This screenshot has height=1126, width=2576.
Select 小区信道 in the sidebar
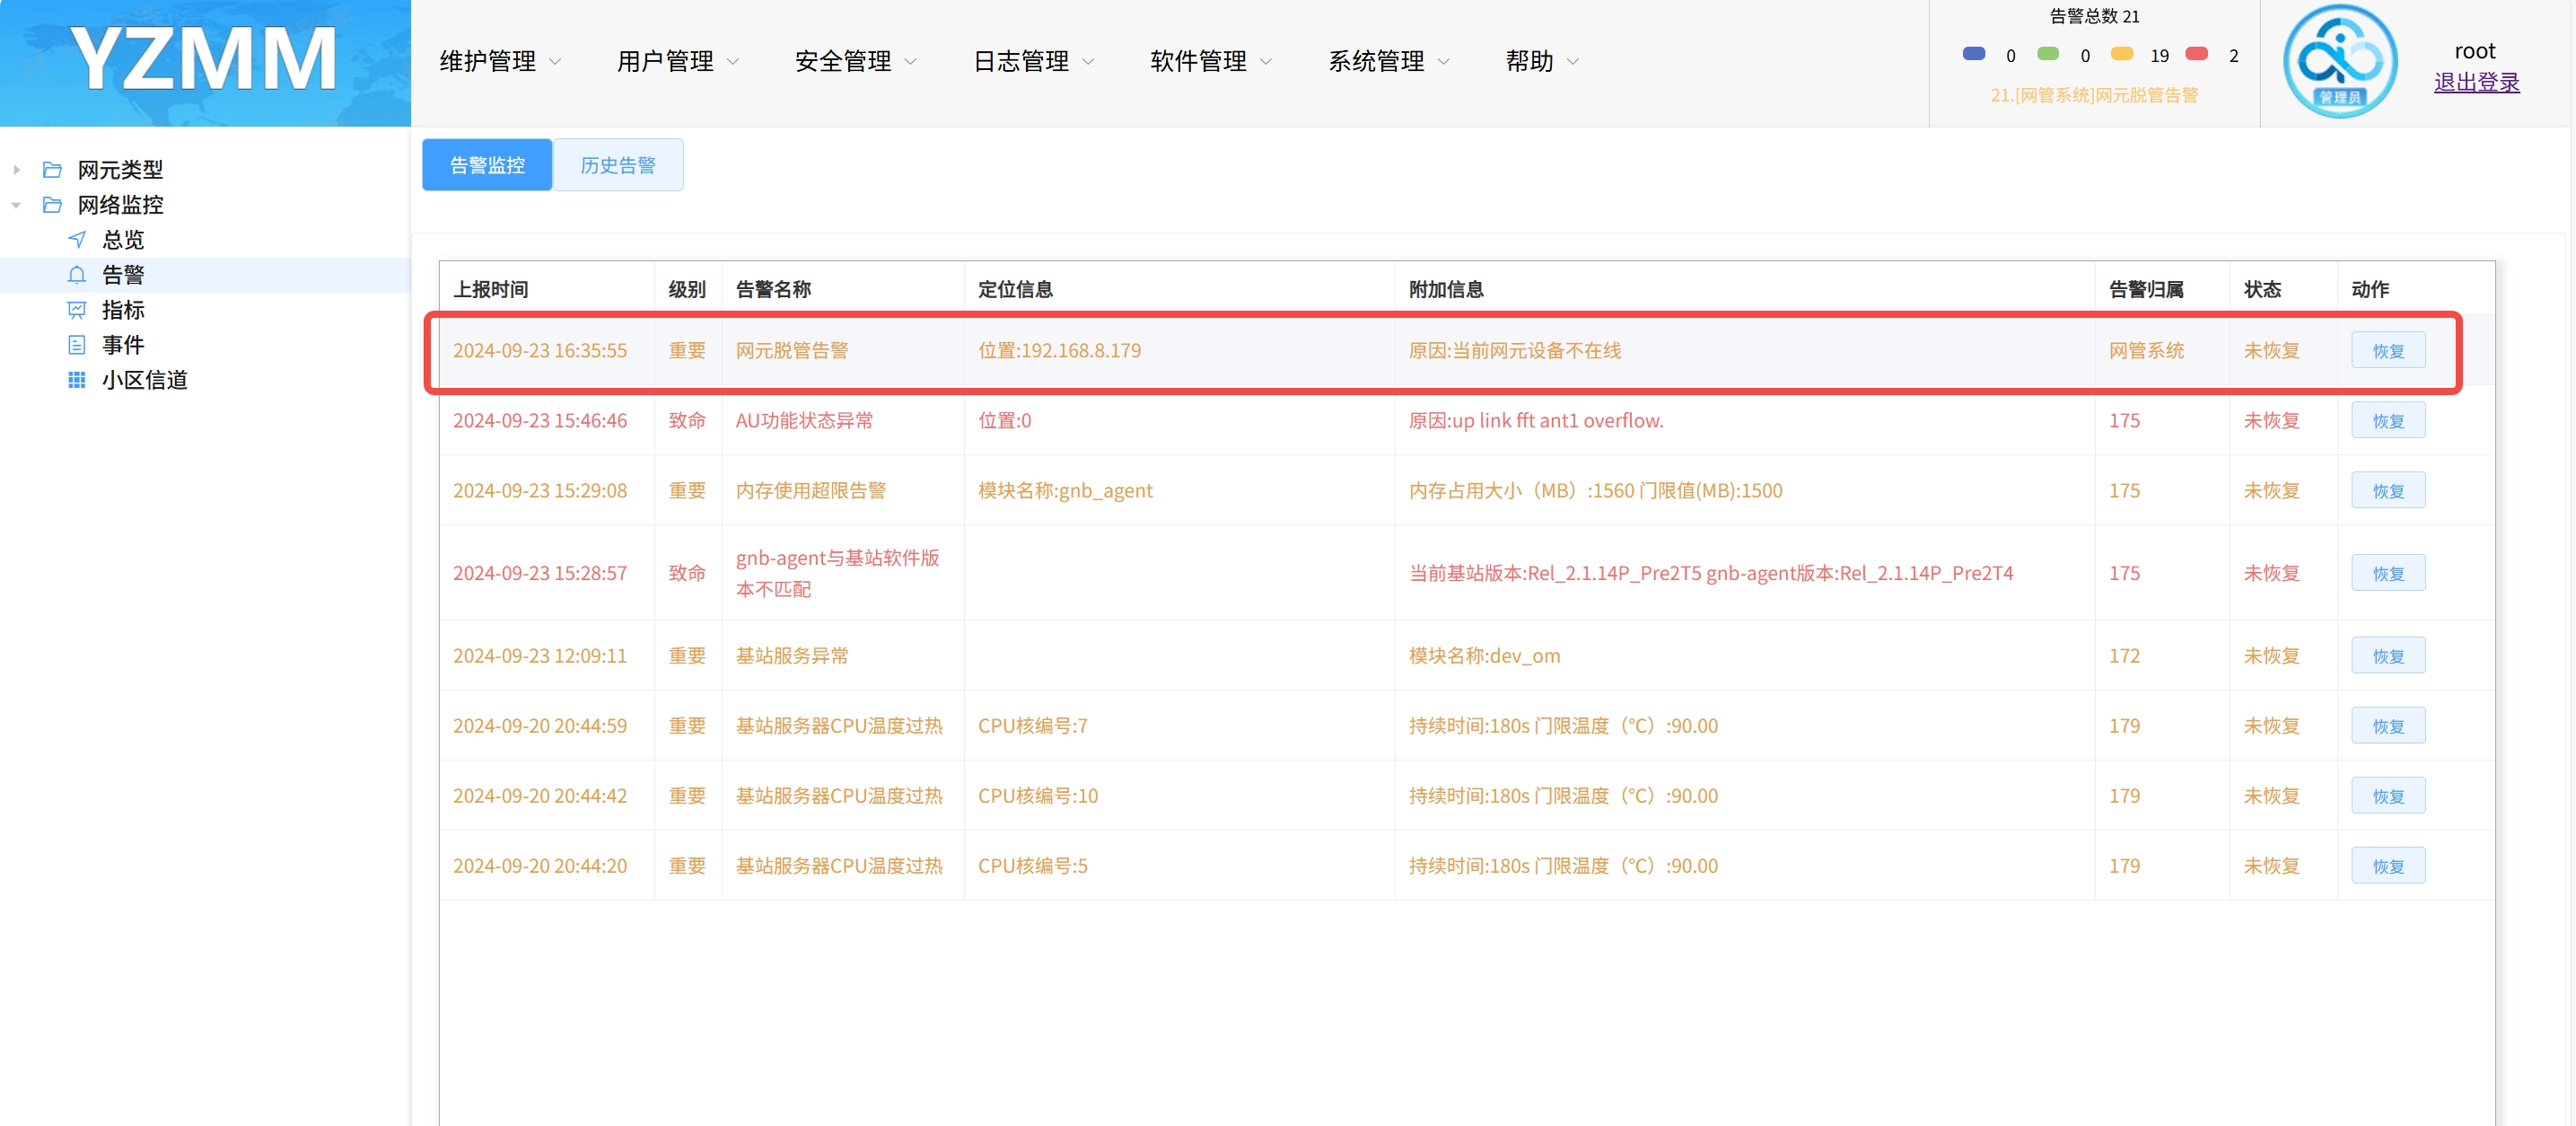click(x=145, y=380)
